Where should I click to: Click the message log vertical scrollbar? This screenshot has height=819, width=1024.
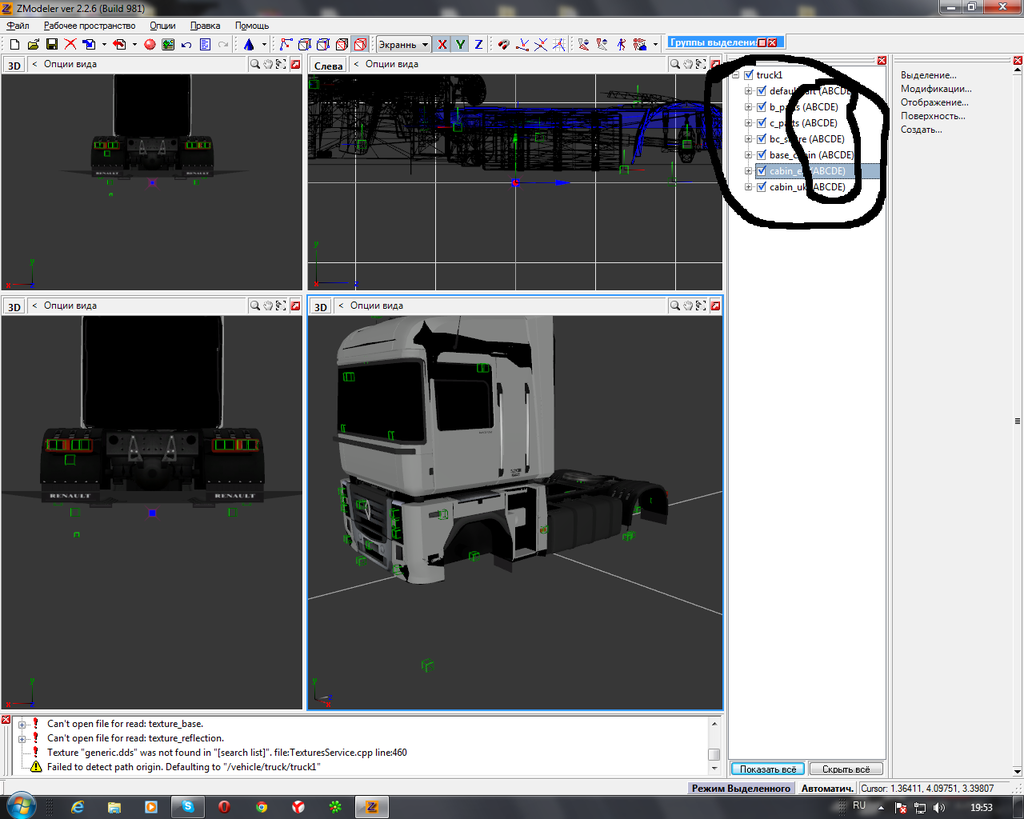(x=714, y=745)
